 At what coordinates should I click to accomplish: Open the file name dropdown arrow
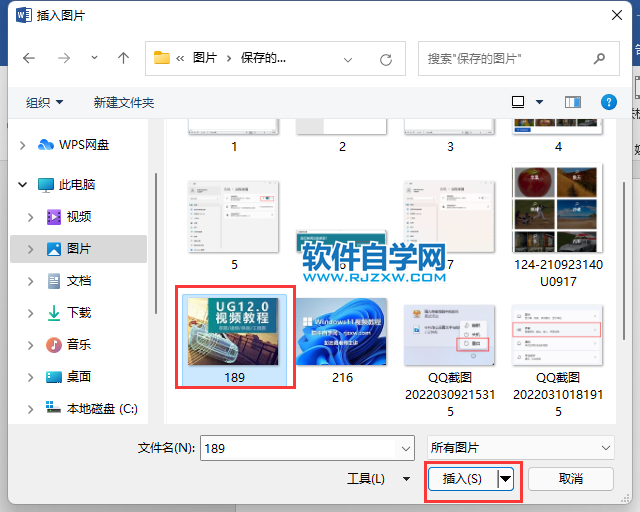pyautogui.click(x=406, y=448)
